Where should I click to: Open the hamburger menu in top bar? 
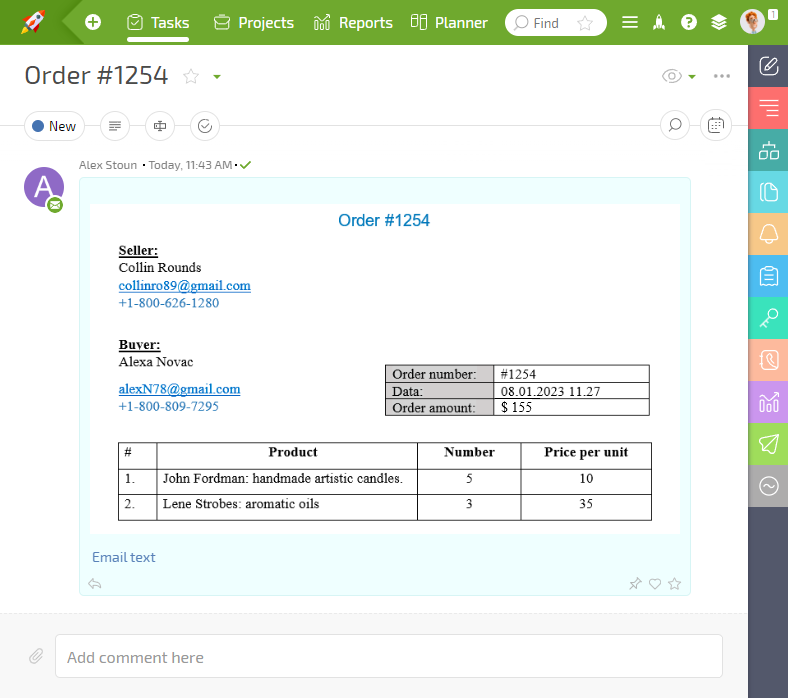629,22
